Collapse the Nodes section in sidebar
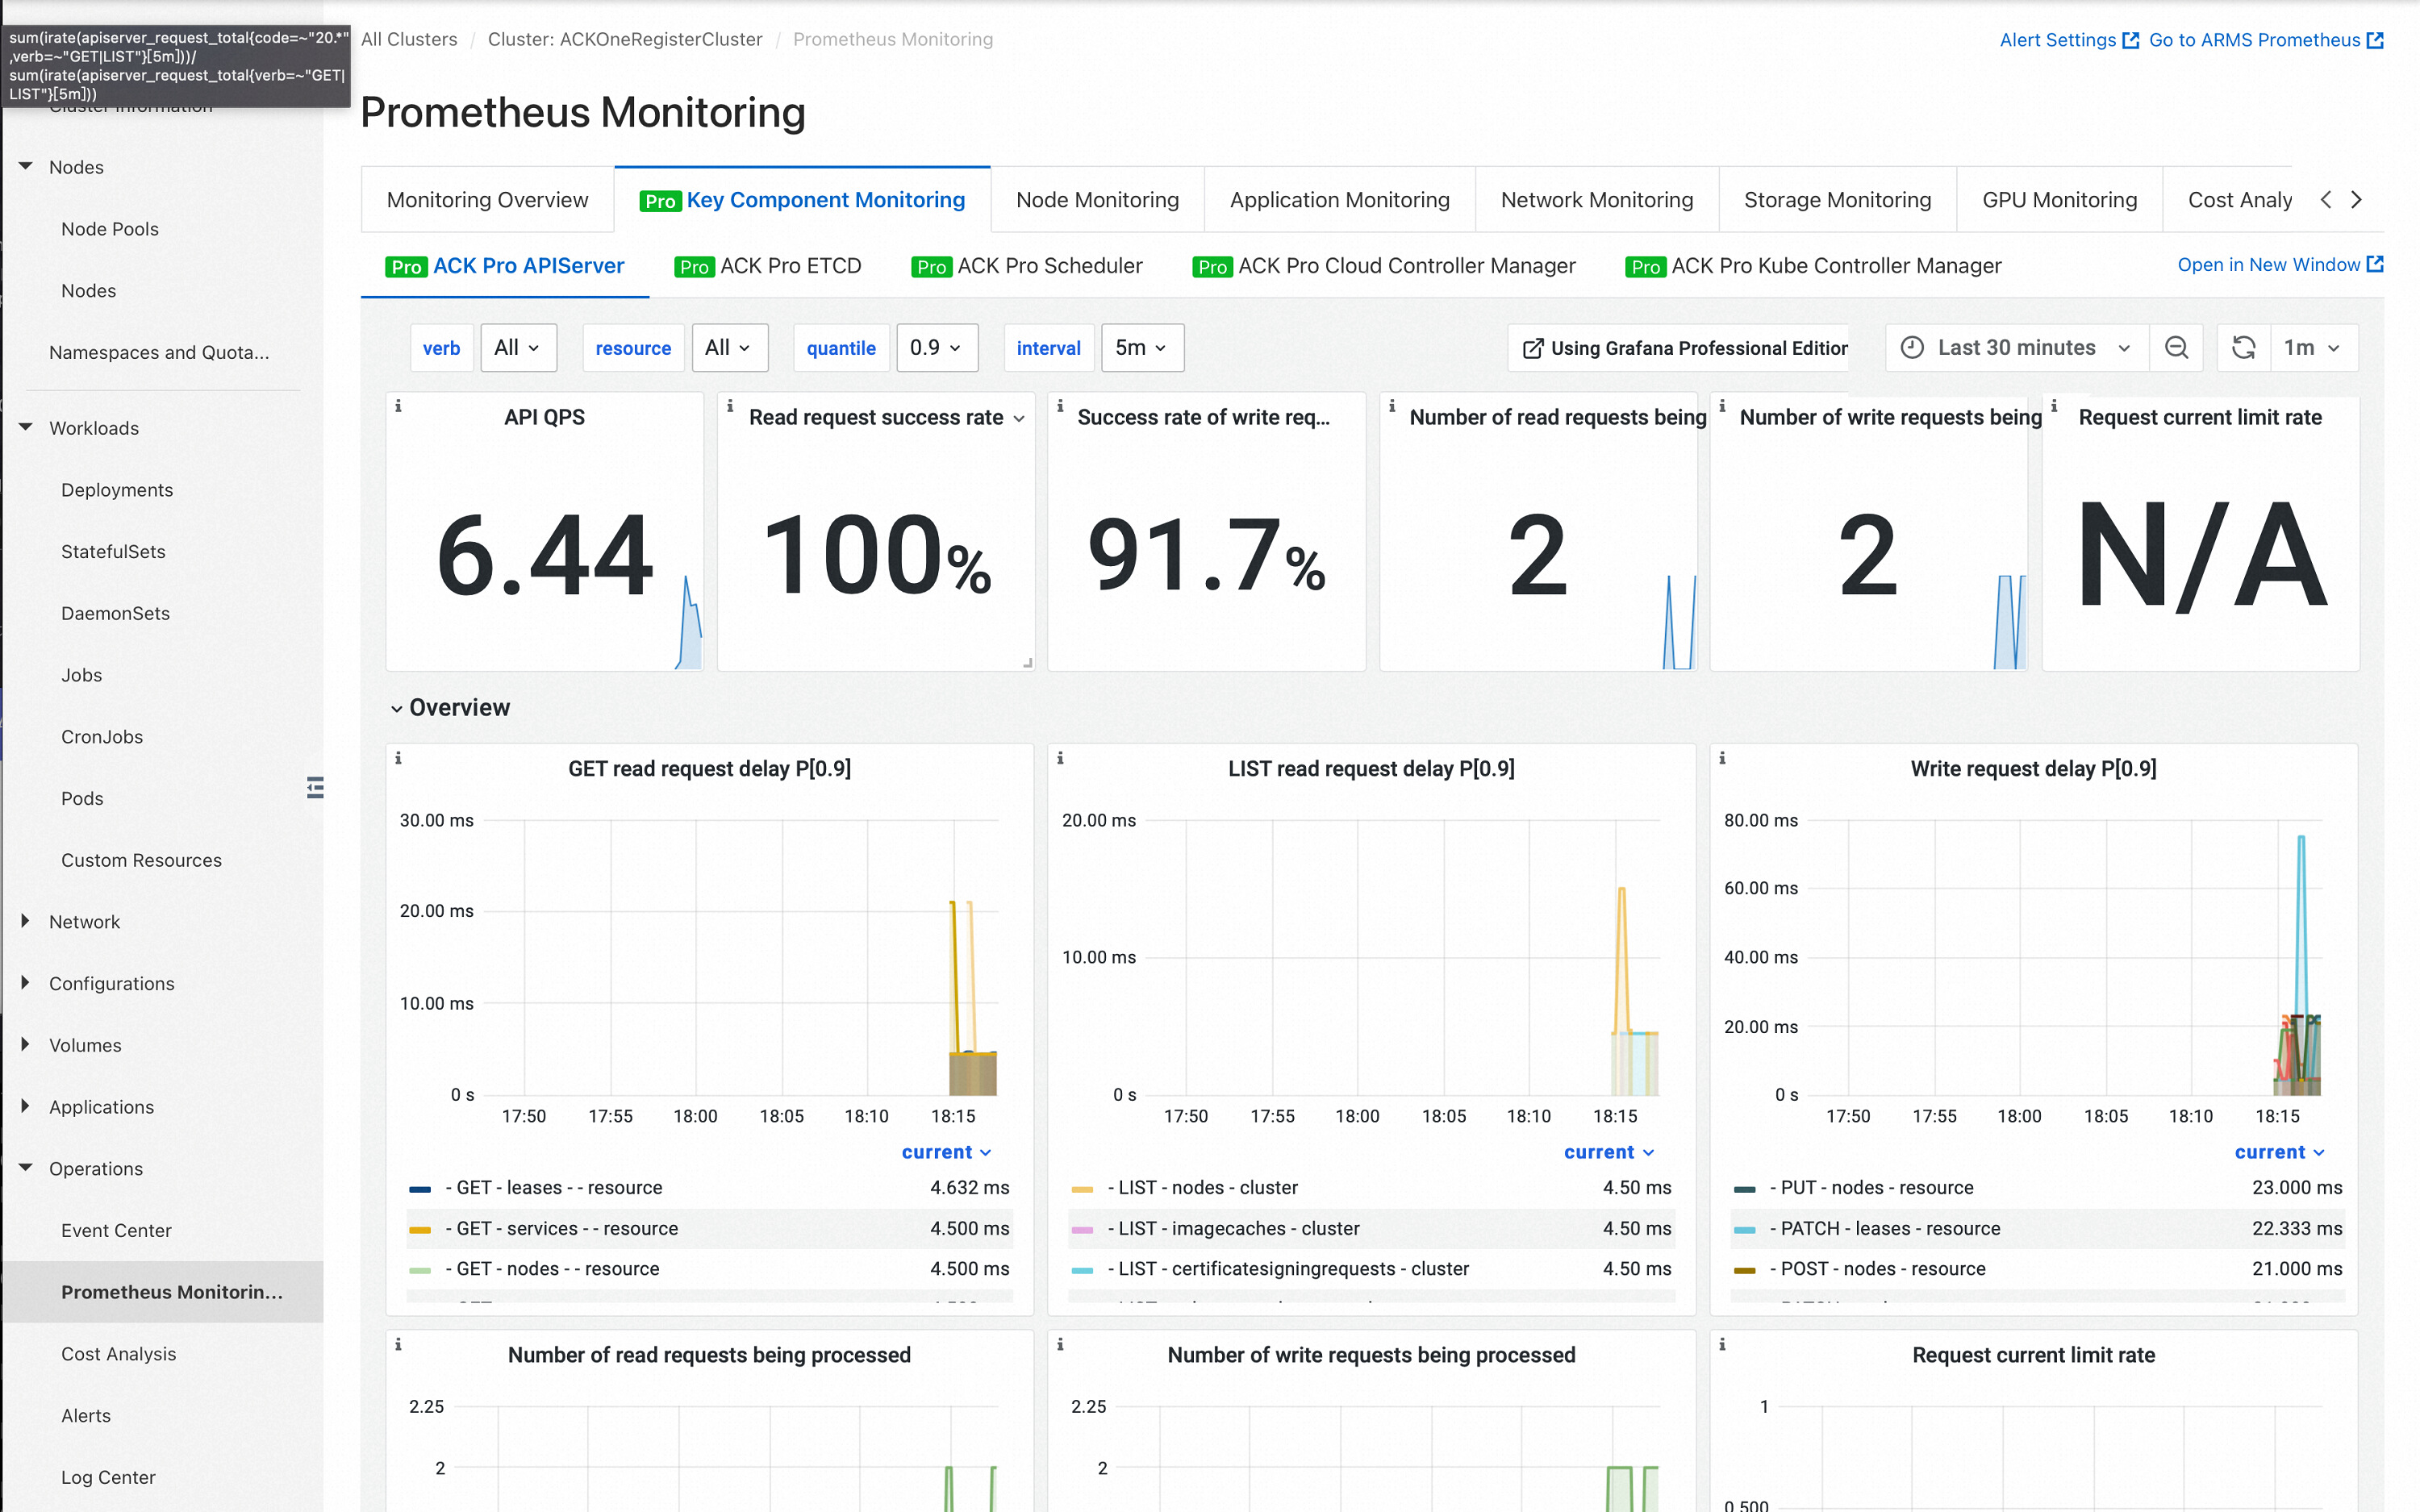Image resolution: width=2420 pixels, height=1512 pixels. pyautogui.click(x=26, y=166)
